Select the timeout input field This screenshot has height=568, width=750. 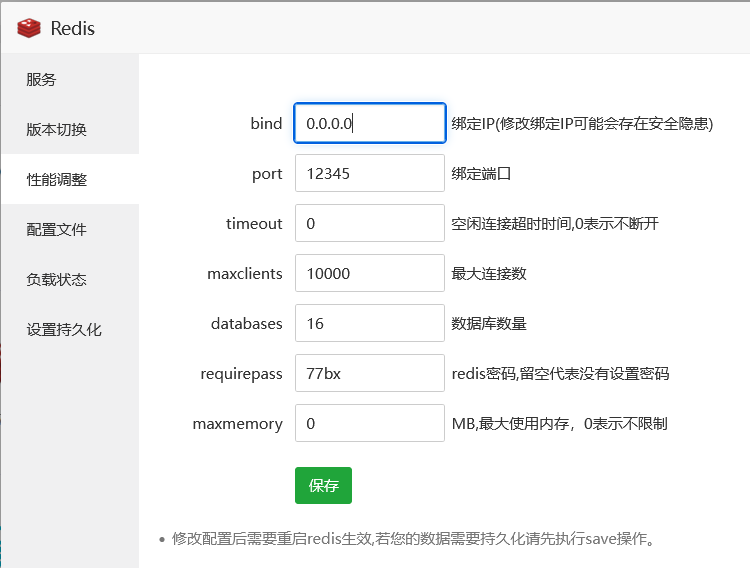pyautogui.click(x=370, y=223)
